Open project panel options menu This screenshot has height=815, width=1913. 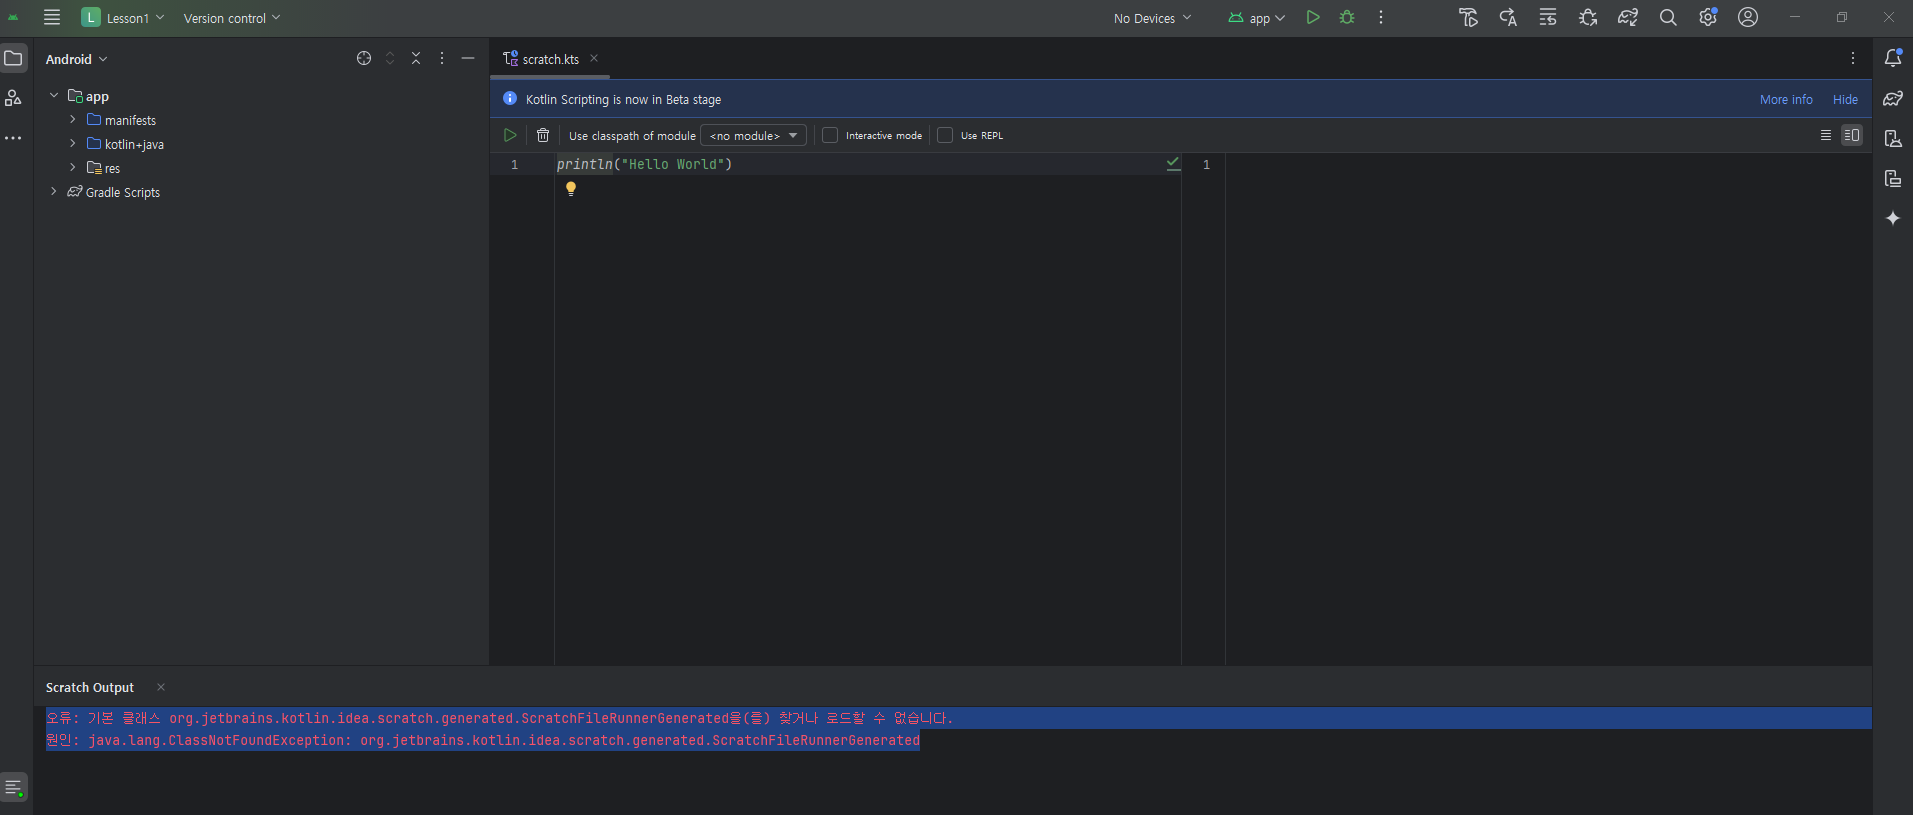click(x=442, y=58)
